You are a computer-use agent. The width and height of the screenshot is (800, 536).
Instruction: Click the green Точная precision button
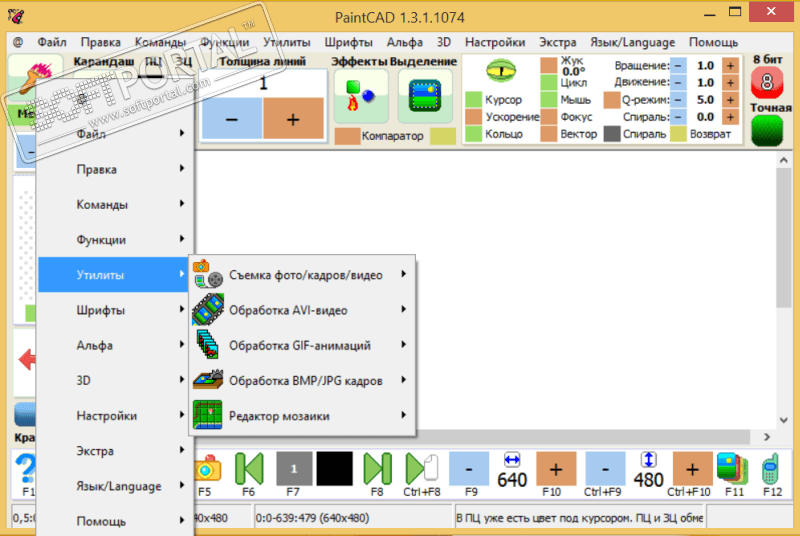766,131
